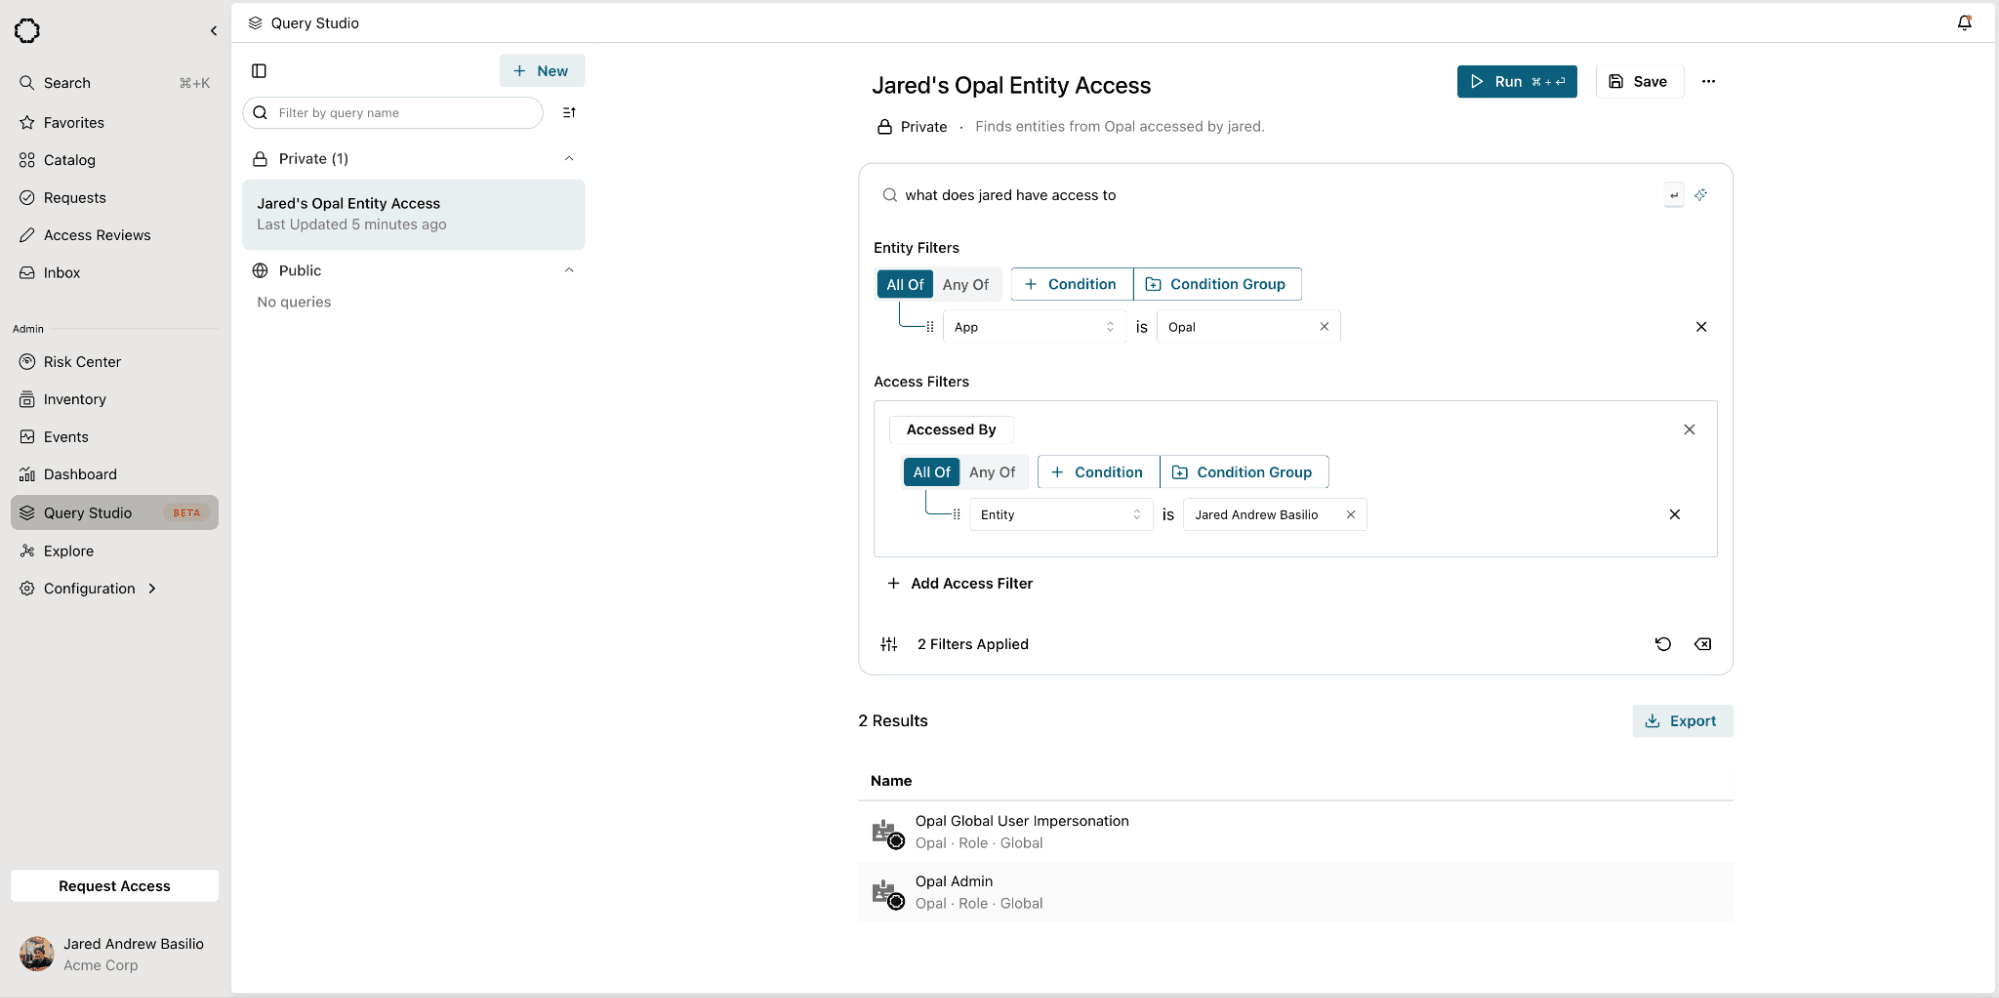Open the notifications bell
Viewport: 1999px width, 998px height.
point(1964,22)
